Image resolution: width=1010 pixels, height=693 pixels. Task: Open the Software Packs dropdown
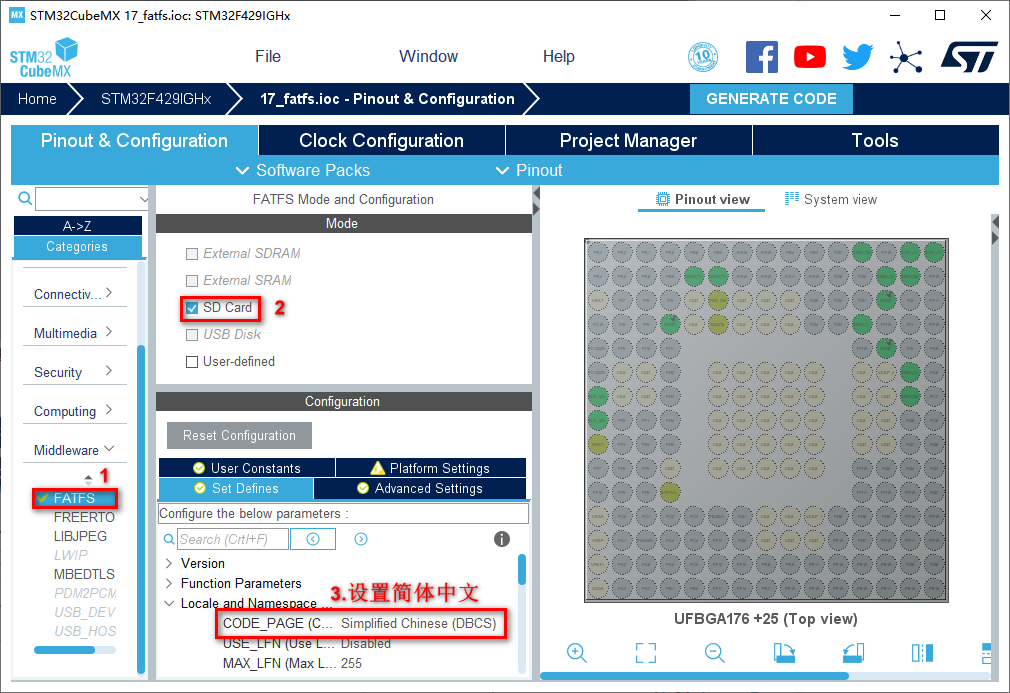pyautogui.click(x=303, y=170)
